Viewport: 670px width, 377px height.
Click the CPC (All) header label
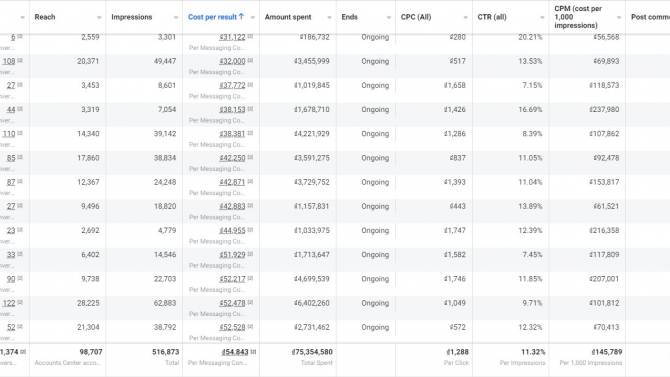(416, 17)
